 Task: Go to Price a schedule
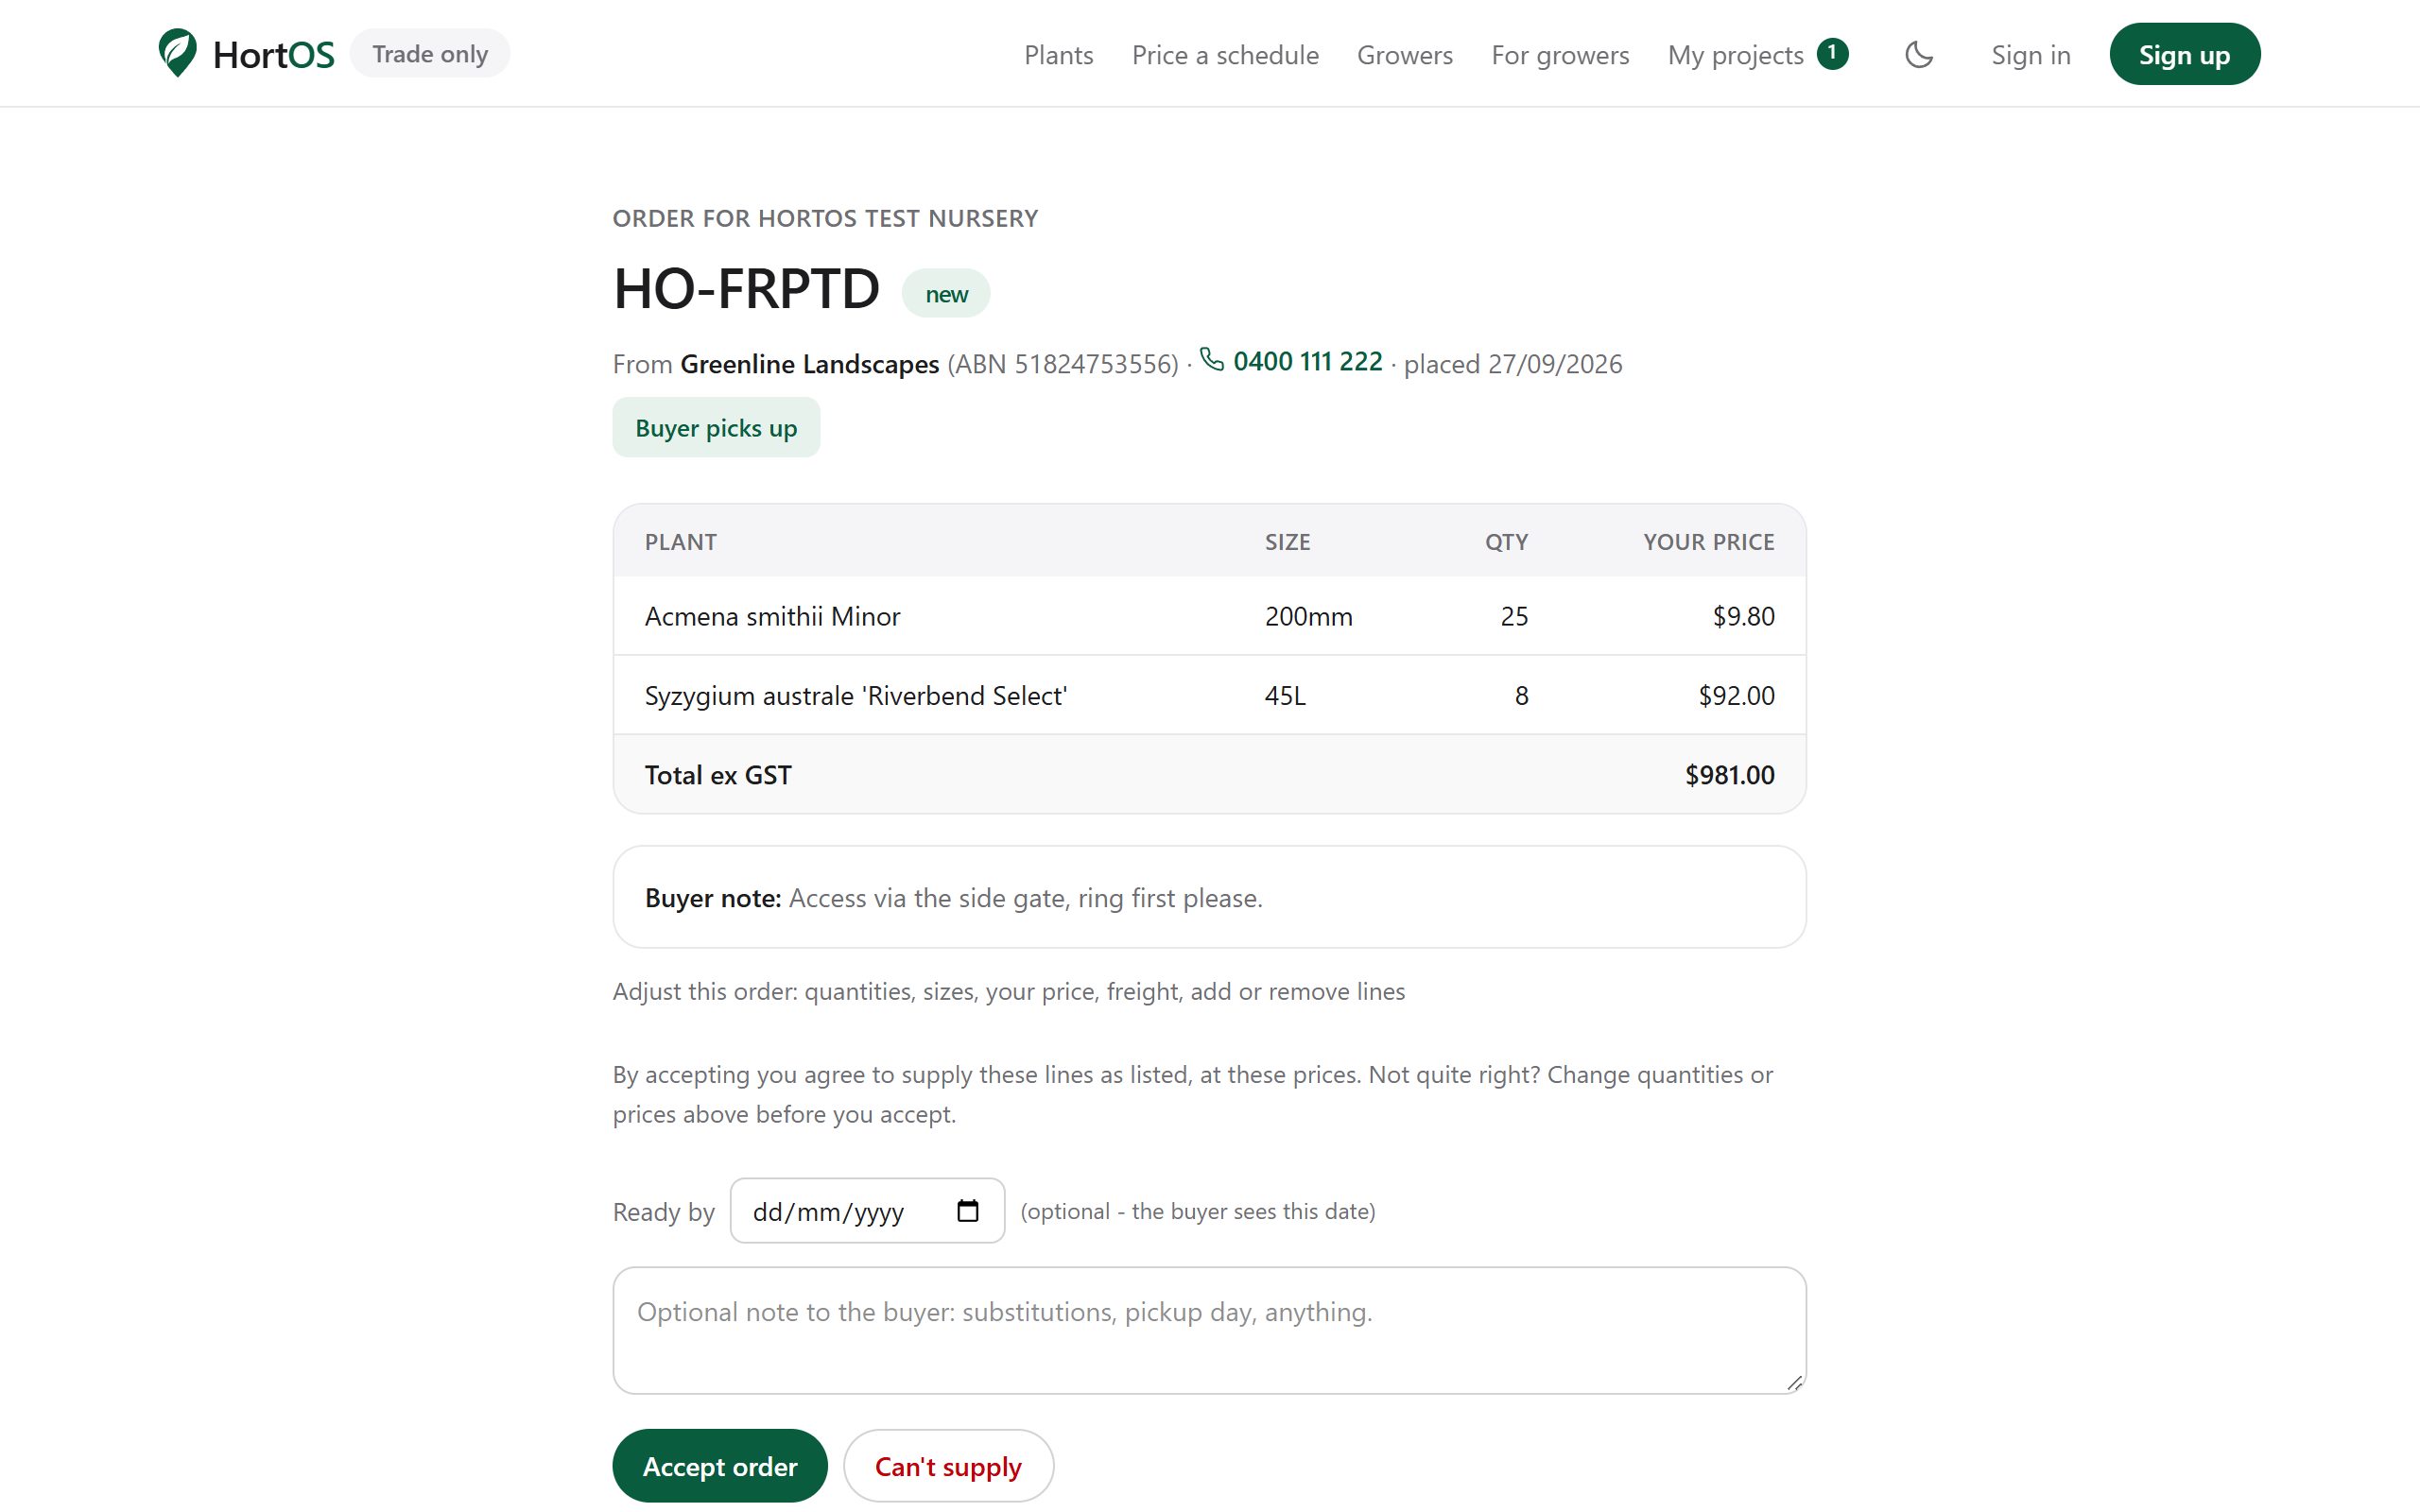click(1225, 54)
